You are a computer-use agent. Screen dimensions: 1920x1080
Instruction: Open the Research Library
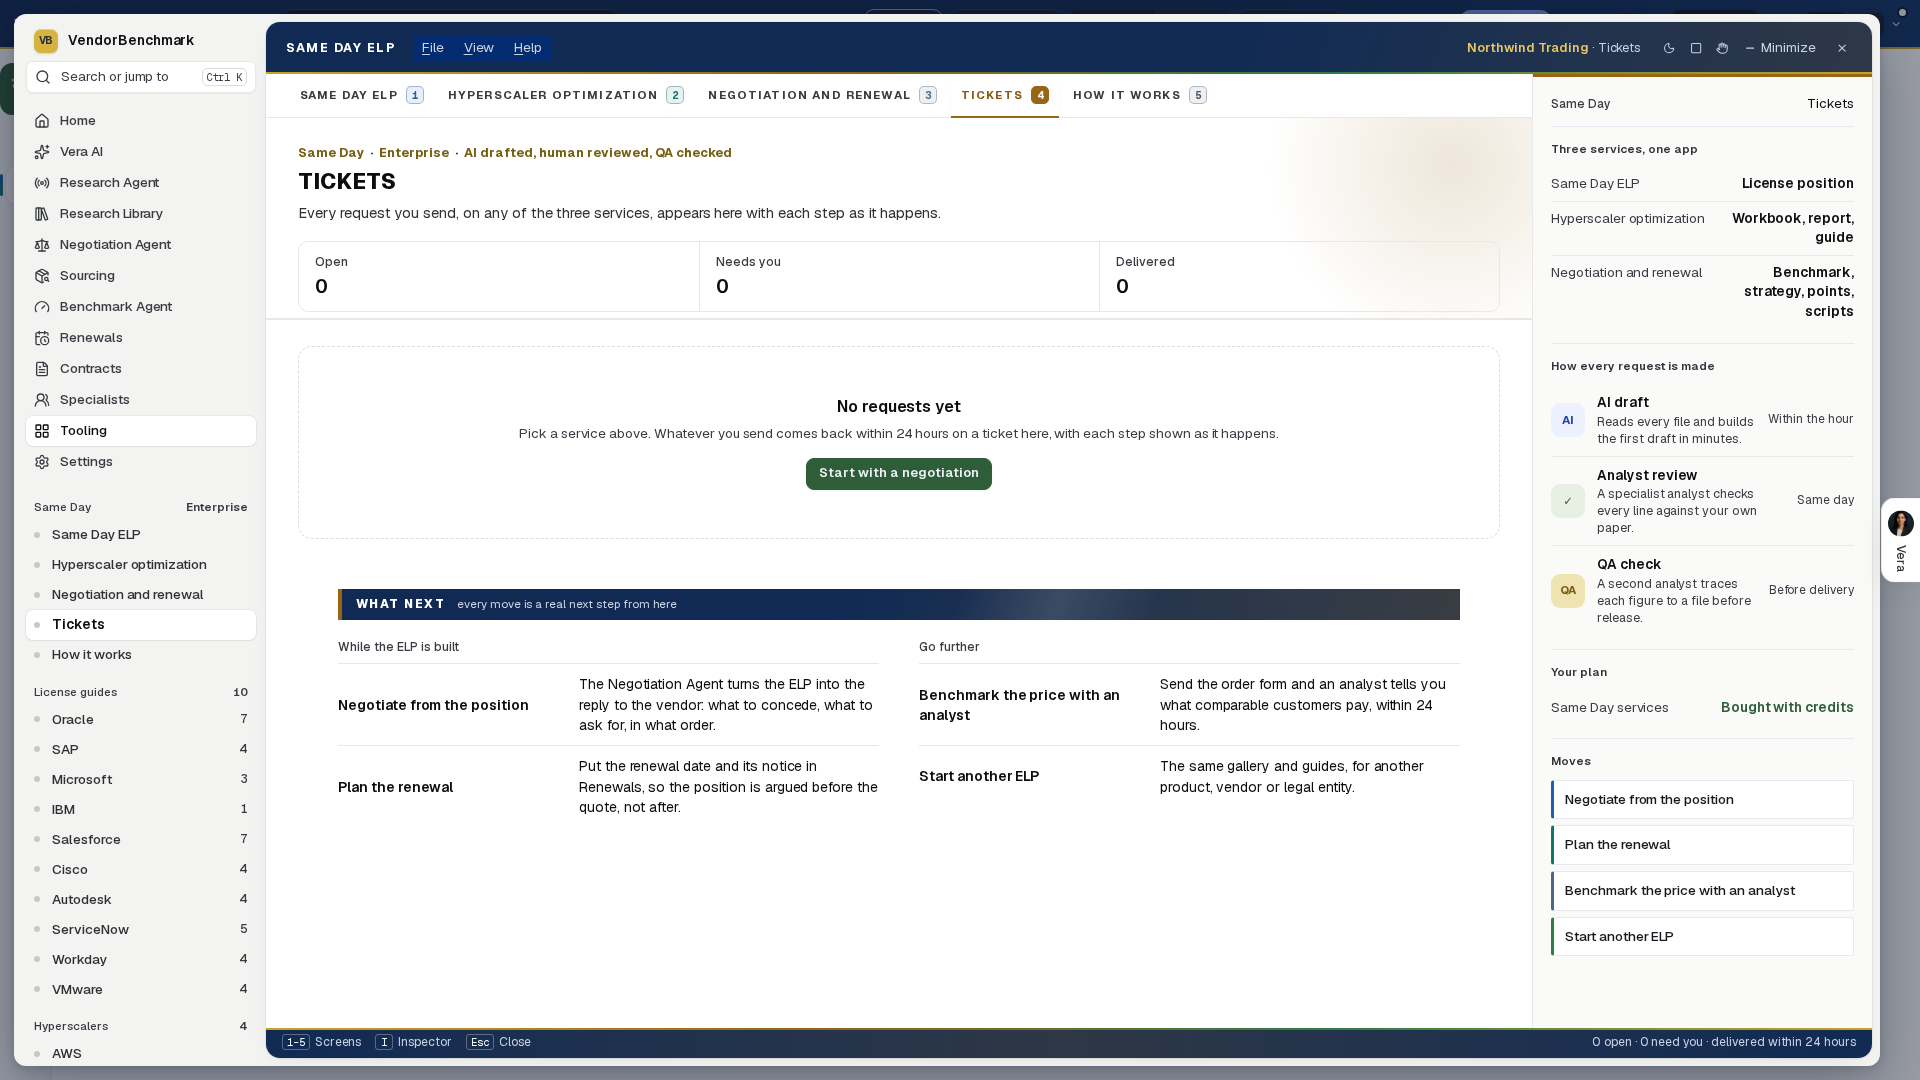coord(140,214)
